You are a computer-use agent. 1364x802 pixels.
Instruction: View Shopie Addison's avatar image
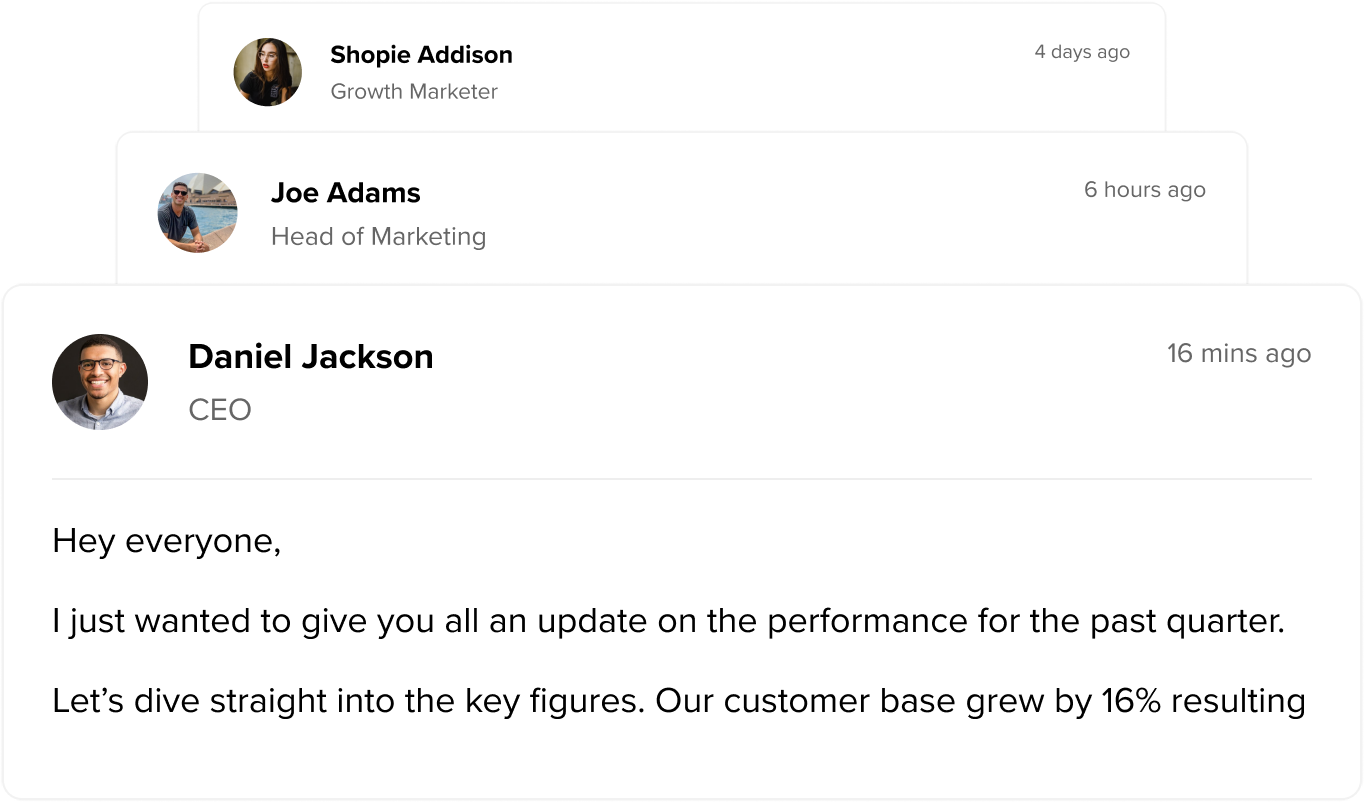[x=268, y=72]
